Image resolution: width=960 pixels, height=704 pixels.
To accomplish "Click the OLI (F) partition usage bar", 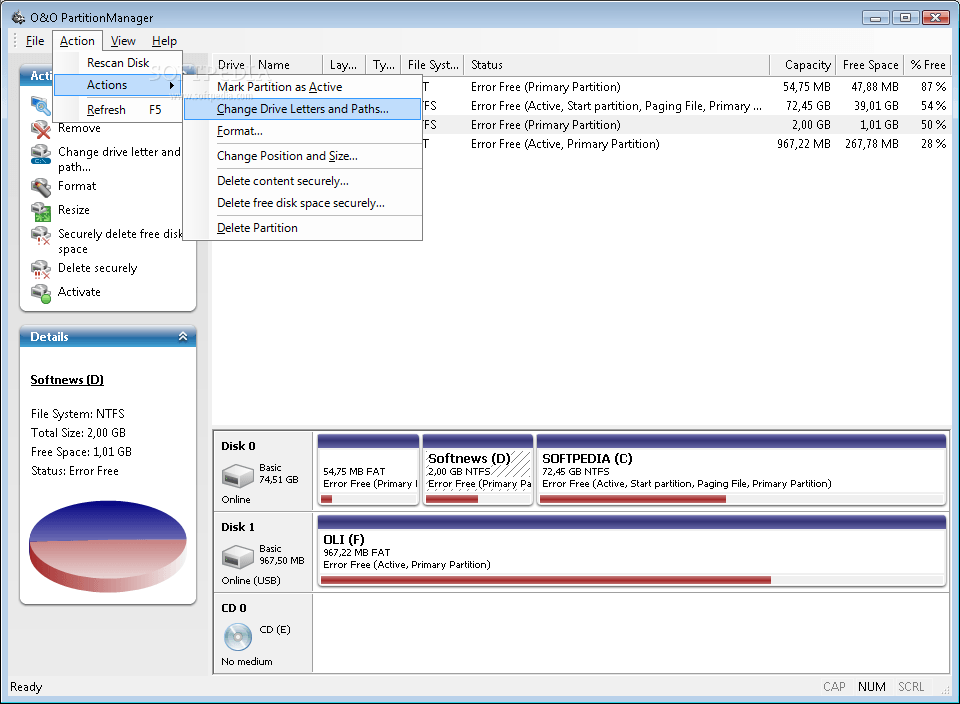I will coord(545,580).
